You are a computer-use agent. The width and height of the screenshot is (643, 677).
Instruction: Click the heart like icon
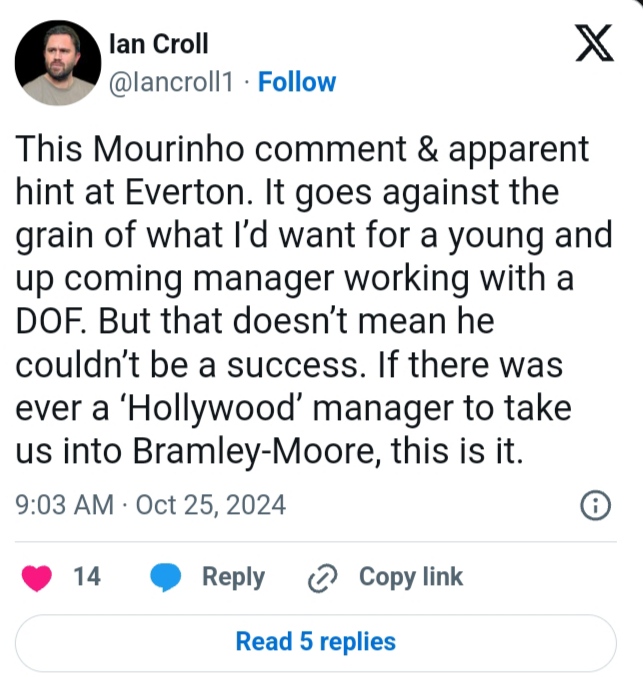pyautogui.click(x=37, y=577)
